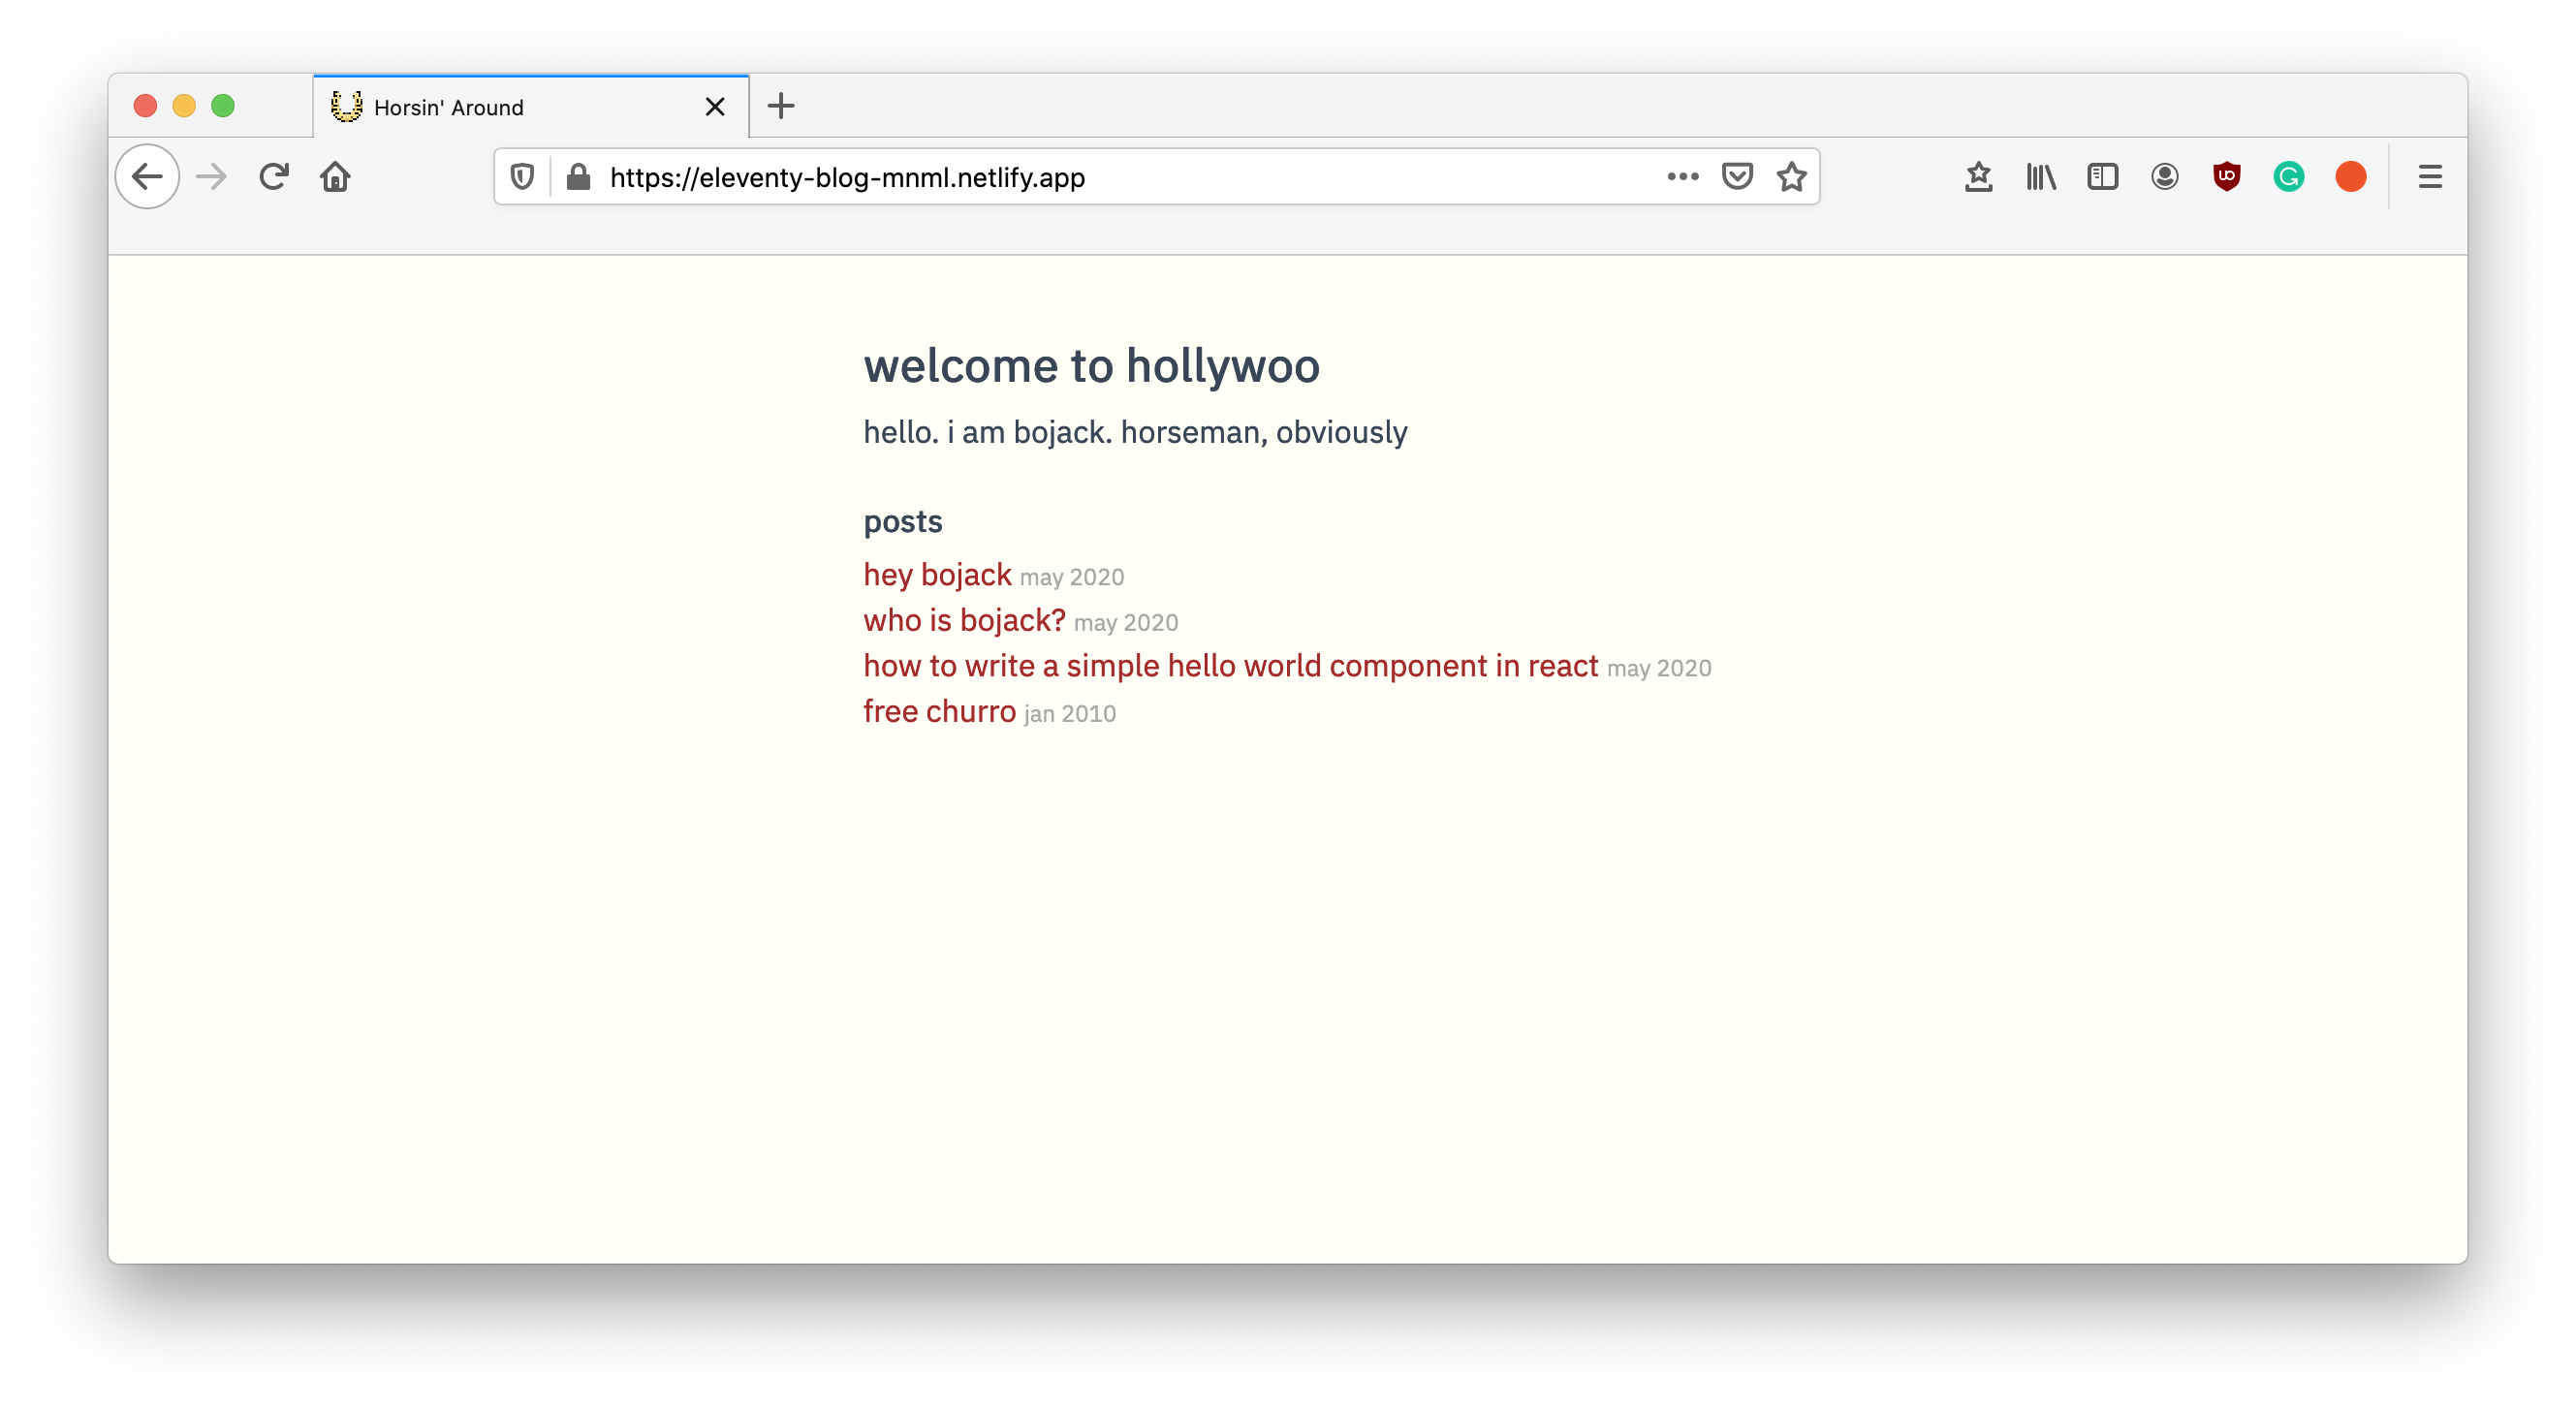Bookmark this page with star icon
Screen dimensions: 2576x1407
(1791, 177)
